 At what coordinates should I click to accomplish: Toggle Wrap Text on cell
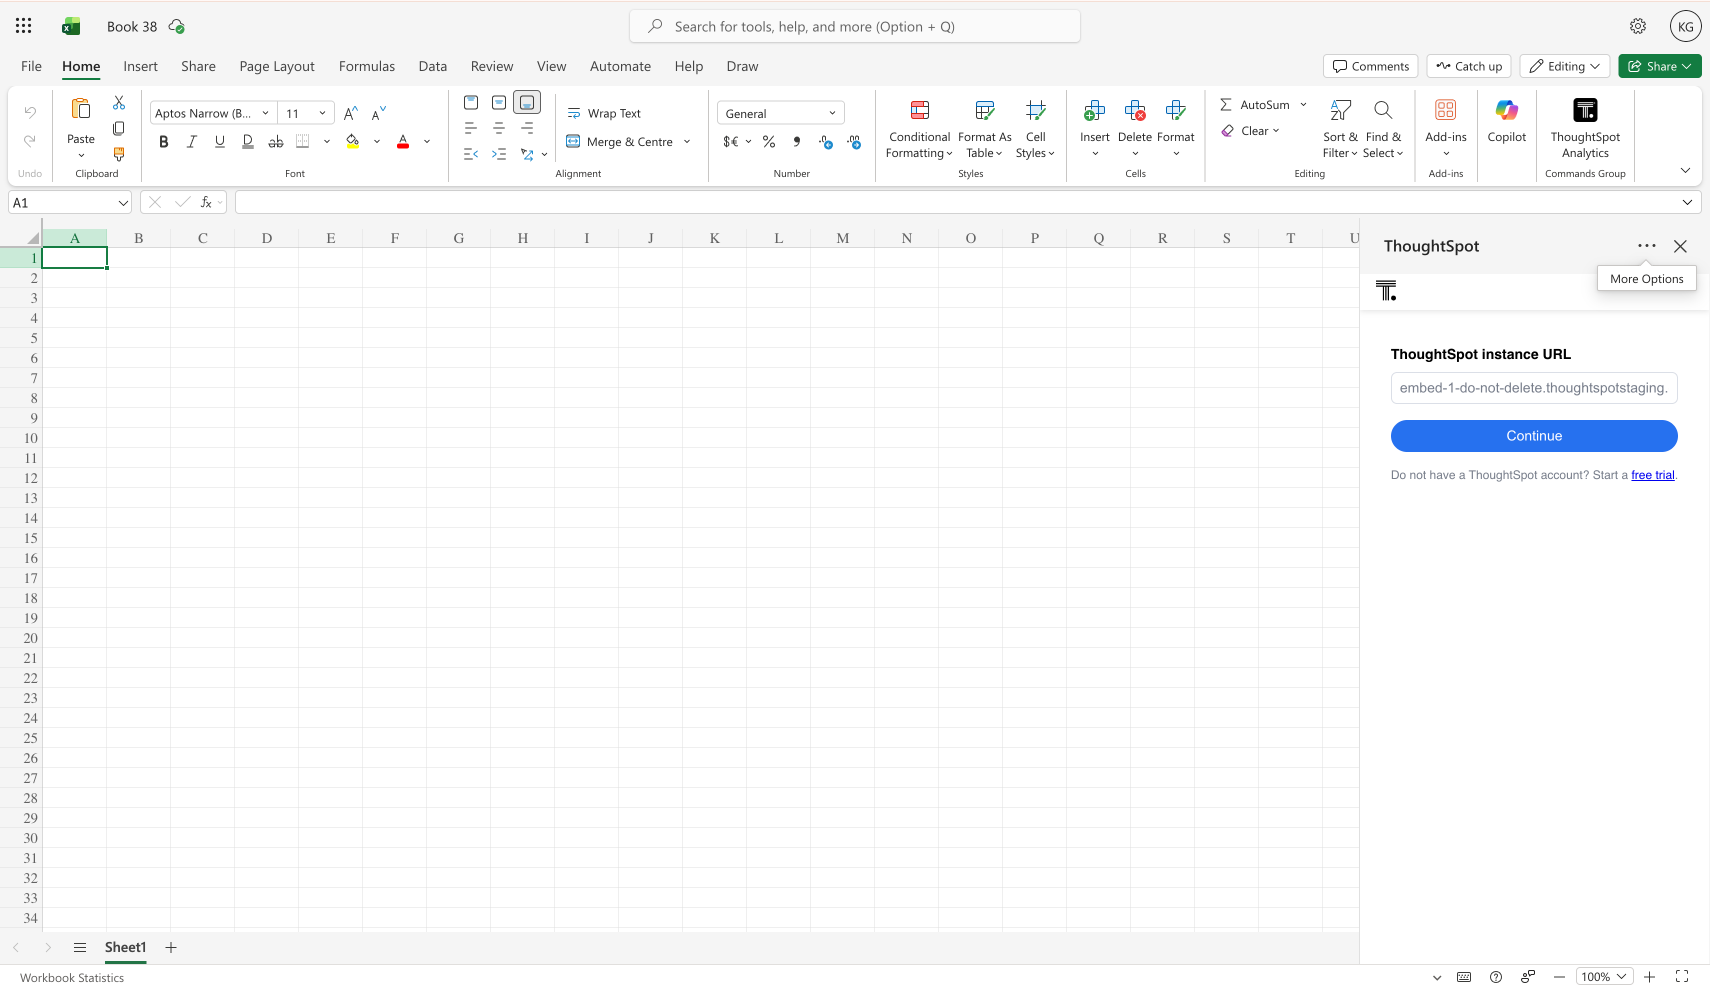pos(604,114)
